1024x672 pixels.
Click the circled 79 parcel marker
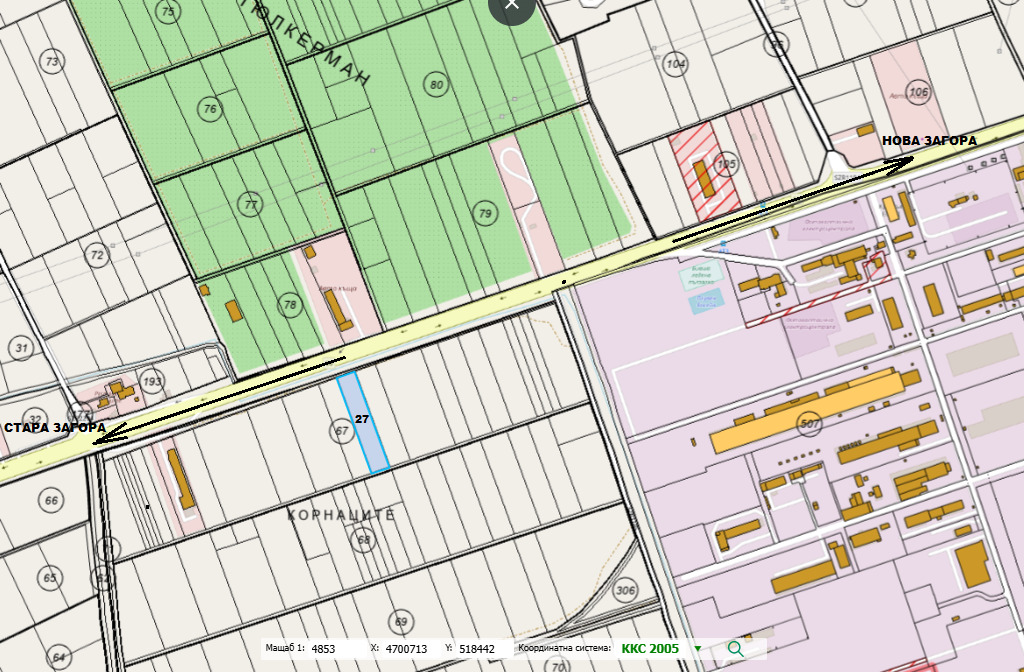(485, 213)
